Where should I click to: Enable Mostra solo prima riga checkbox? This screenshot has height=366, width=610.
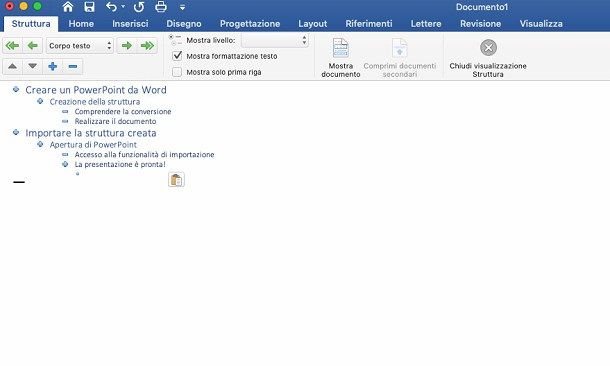coord(177,72)
